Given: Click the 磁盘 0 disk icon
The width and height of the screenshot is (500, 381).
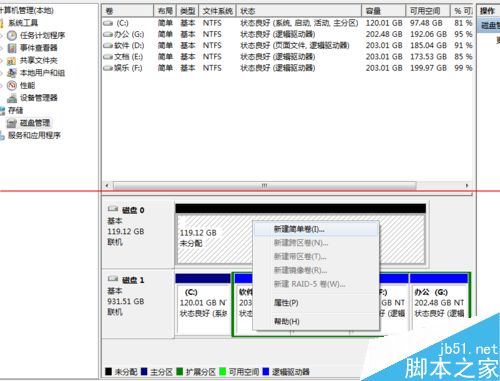Looking at the screenshot, I should pyautogui.click(x=113, y=209).
